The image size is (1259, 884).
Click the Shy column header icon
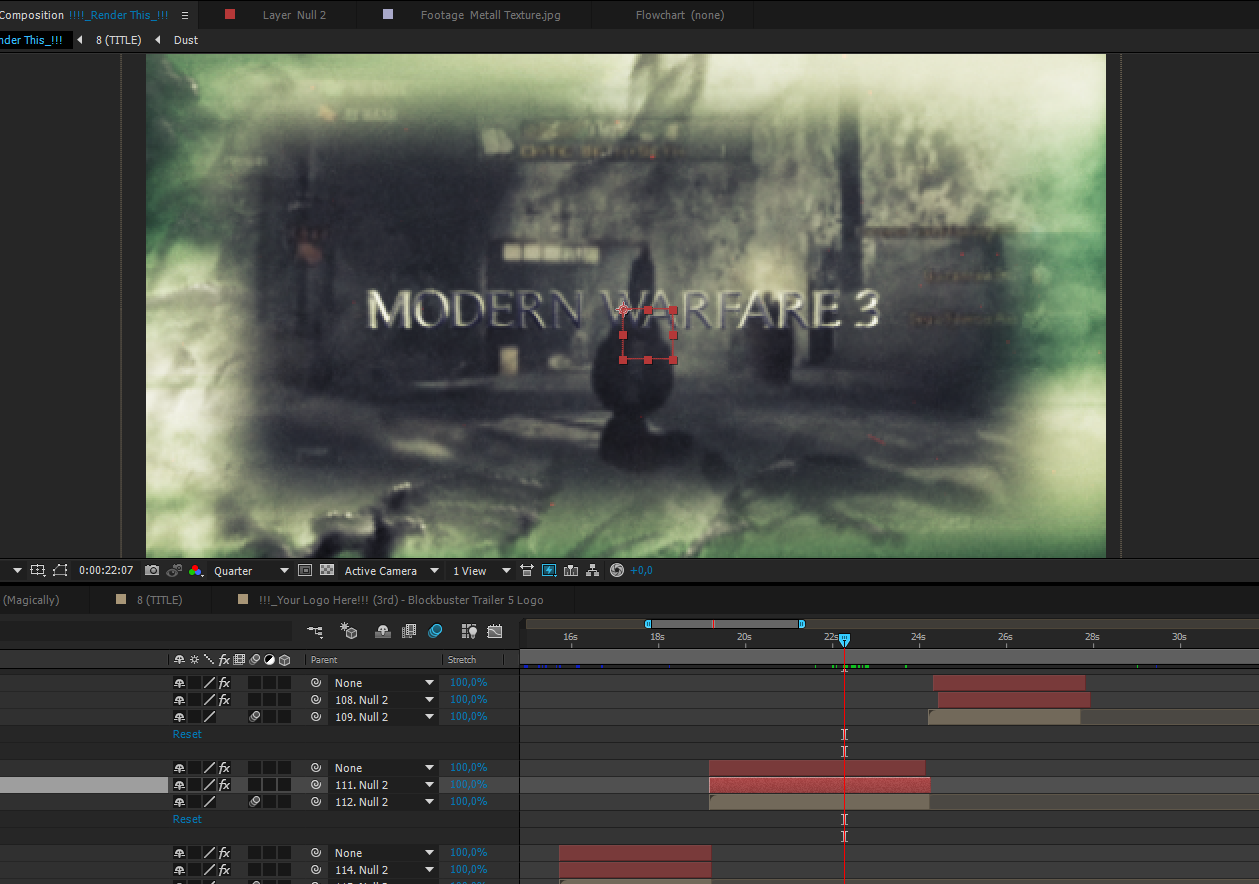point(179,660)
